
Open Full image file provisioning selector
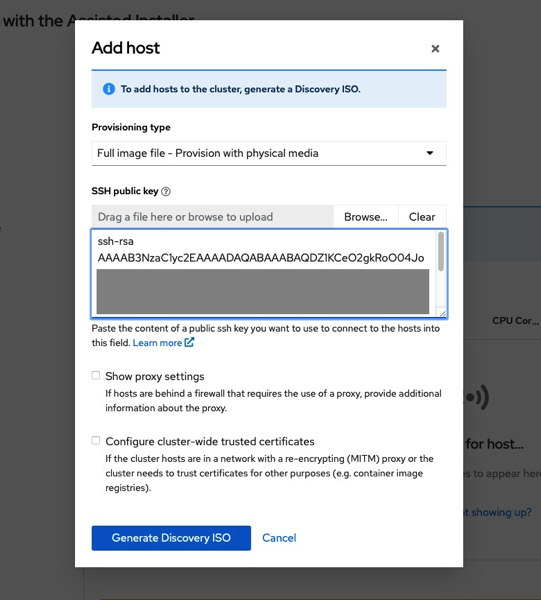pos(269,153)
